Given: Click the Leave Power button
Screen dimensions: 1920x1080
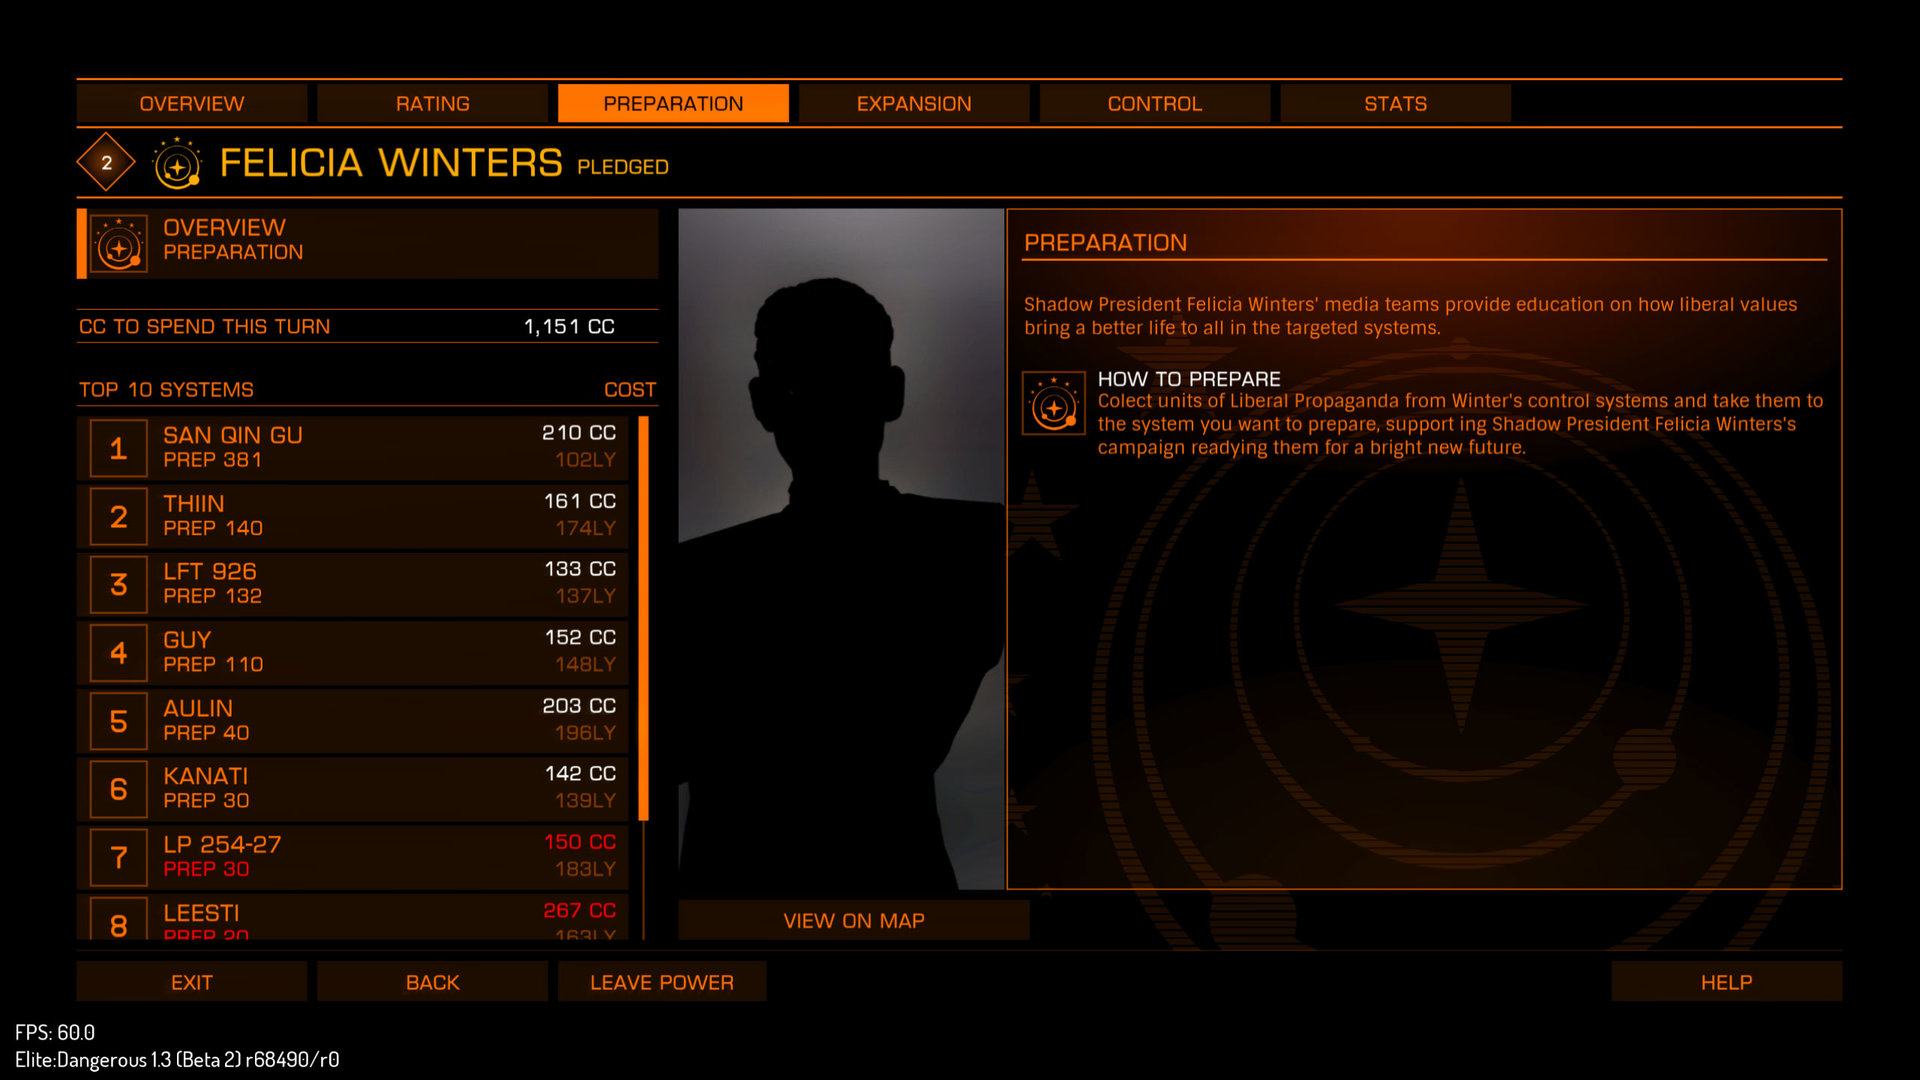Looking at the screenshot, I should click(x=662, y=982).
